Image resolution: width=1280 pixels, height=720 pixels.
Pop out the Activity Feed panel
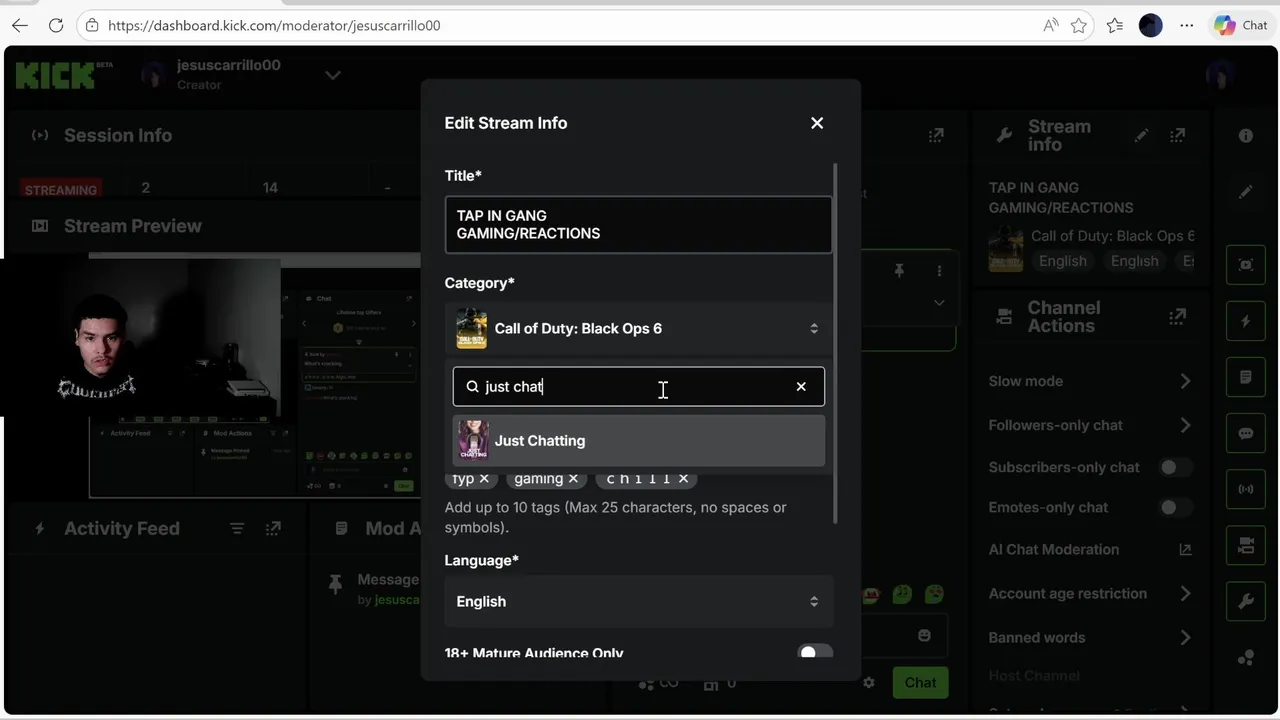[273, 528]
